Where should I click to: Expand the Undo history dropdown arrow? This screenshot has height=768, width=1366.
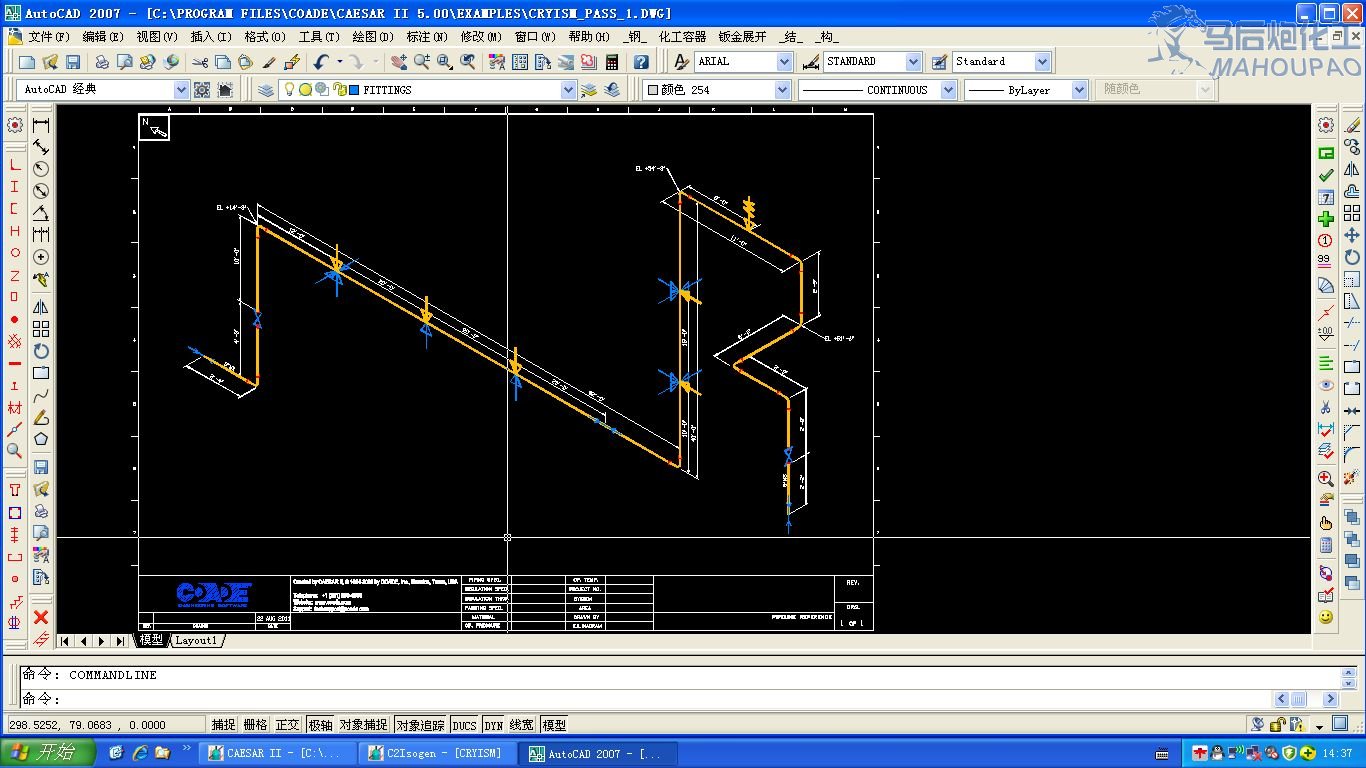coord(339,62)
